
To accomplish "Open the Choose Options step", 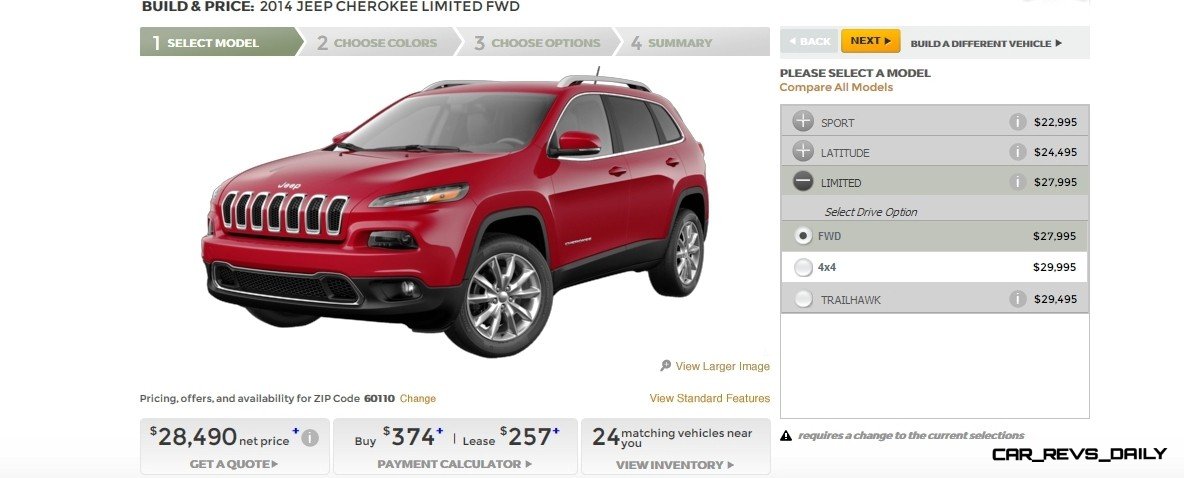I will click(538, 42).
